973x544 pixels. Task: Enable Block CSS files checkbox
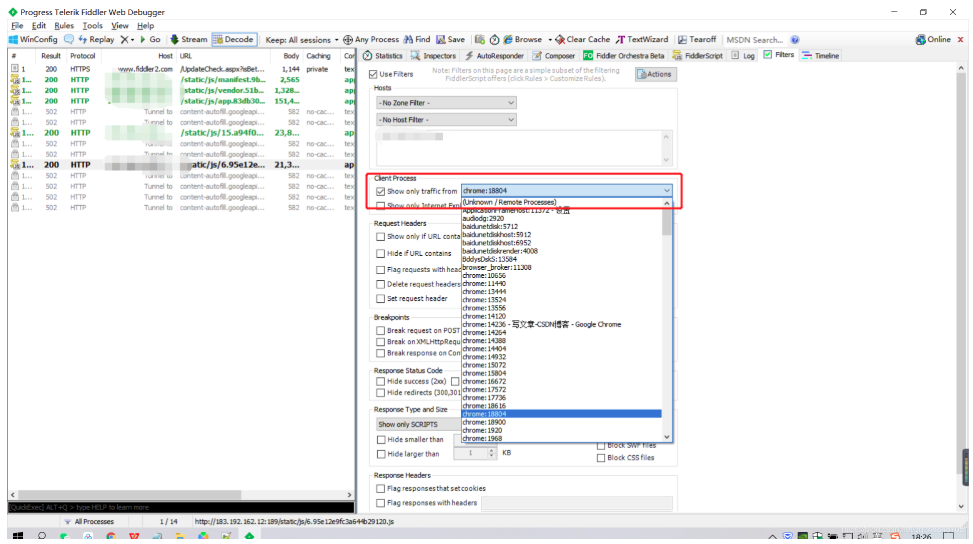tap(601, 458)
